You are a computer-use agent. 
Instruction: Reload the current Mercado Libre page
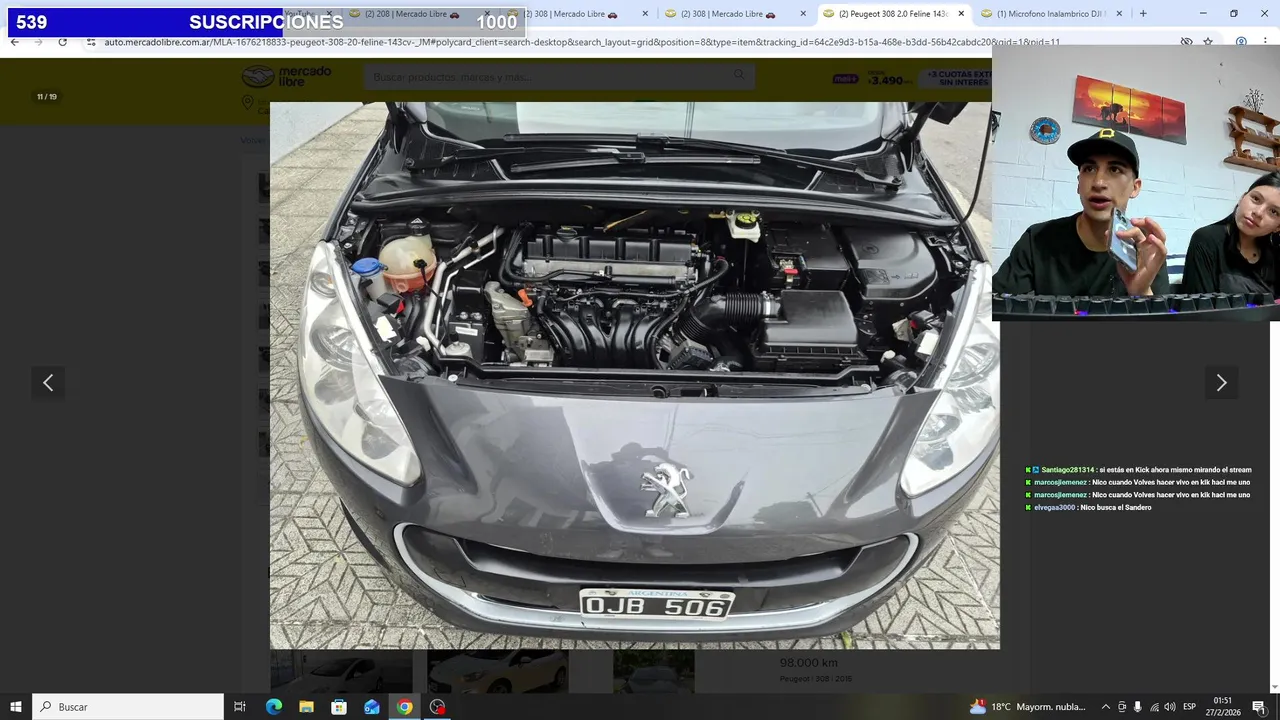click(x=62, y=42)
